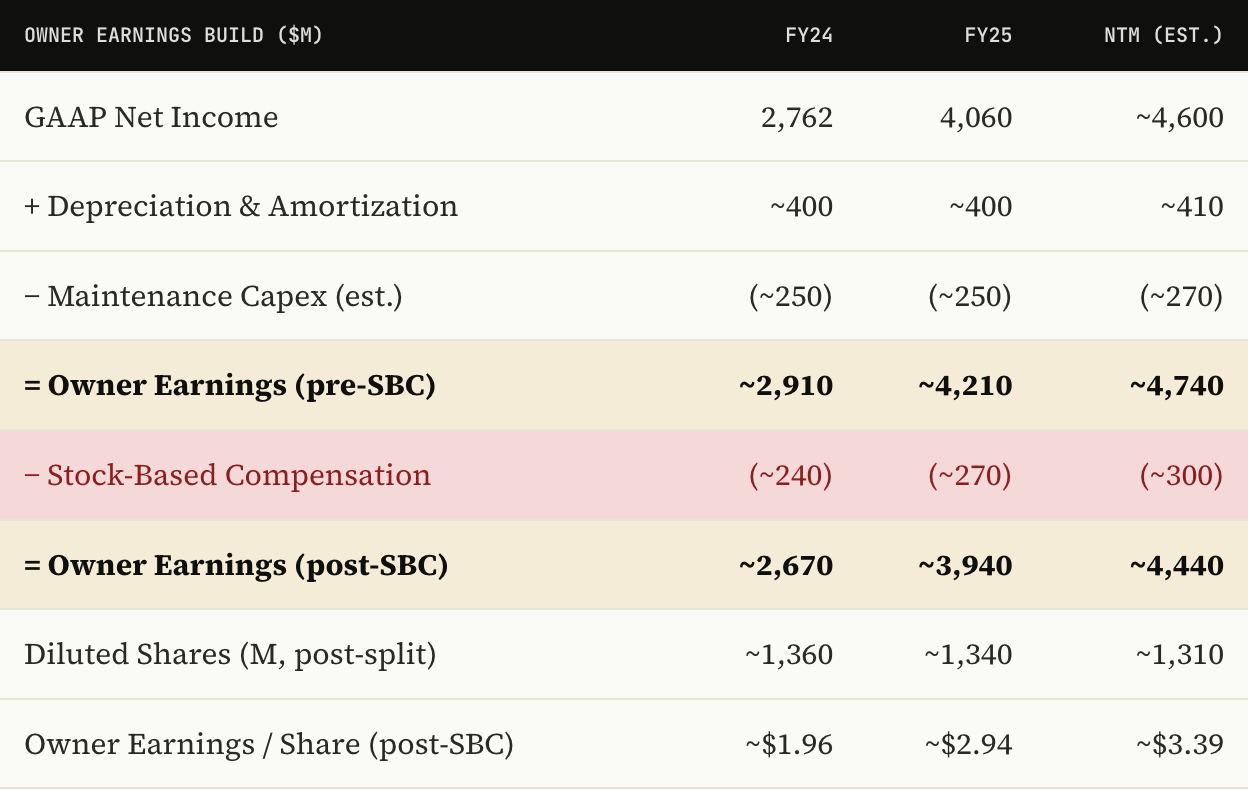Click FY24 Maintenance Capex value (~250)

click(x=791, y=296)
